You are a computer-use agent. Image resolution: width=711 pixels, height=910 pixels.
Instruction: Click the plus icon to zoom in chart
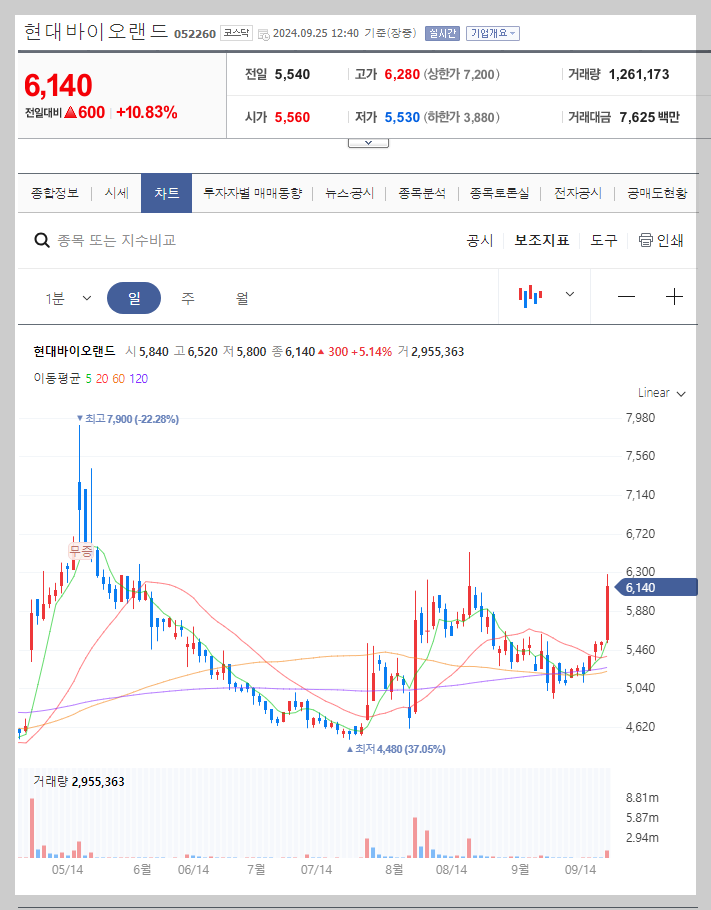click(x=675, y=294)
